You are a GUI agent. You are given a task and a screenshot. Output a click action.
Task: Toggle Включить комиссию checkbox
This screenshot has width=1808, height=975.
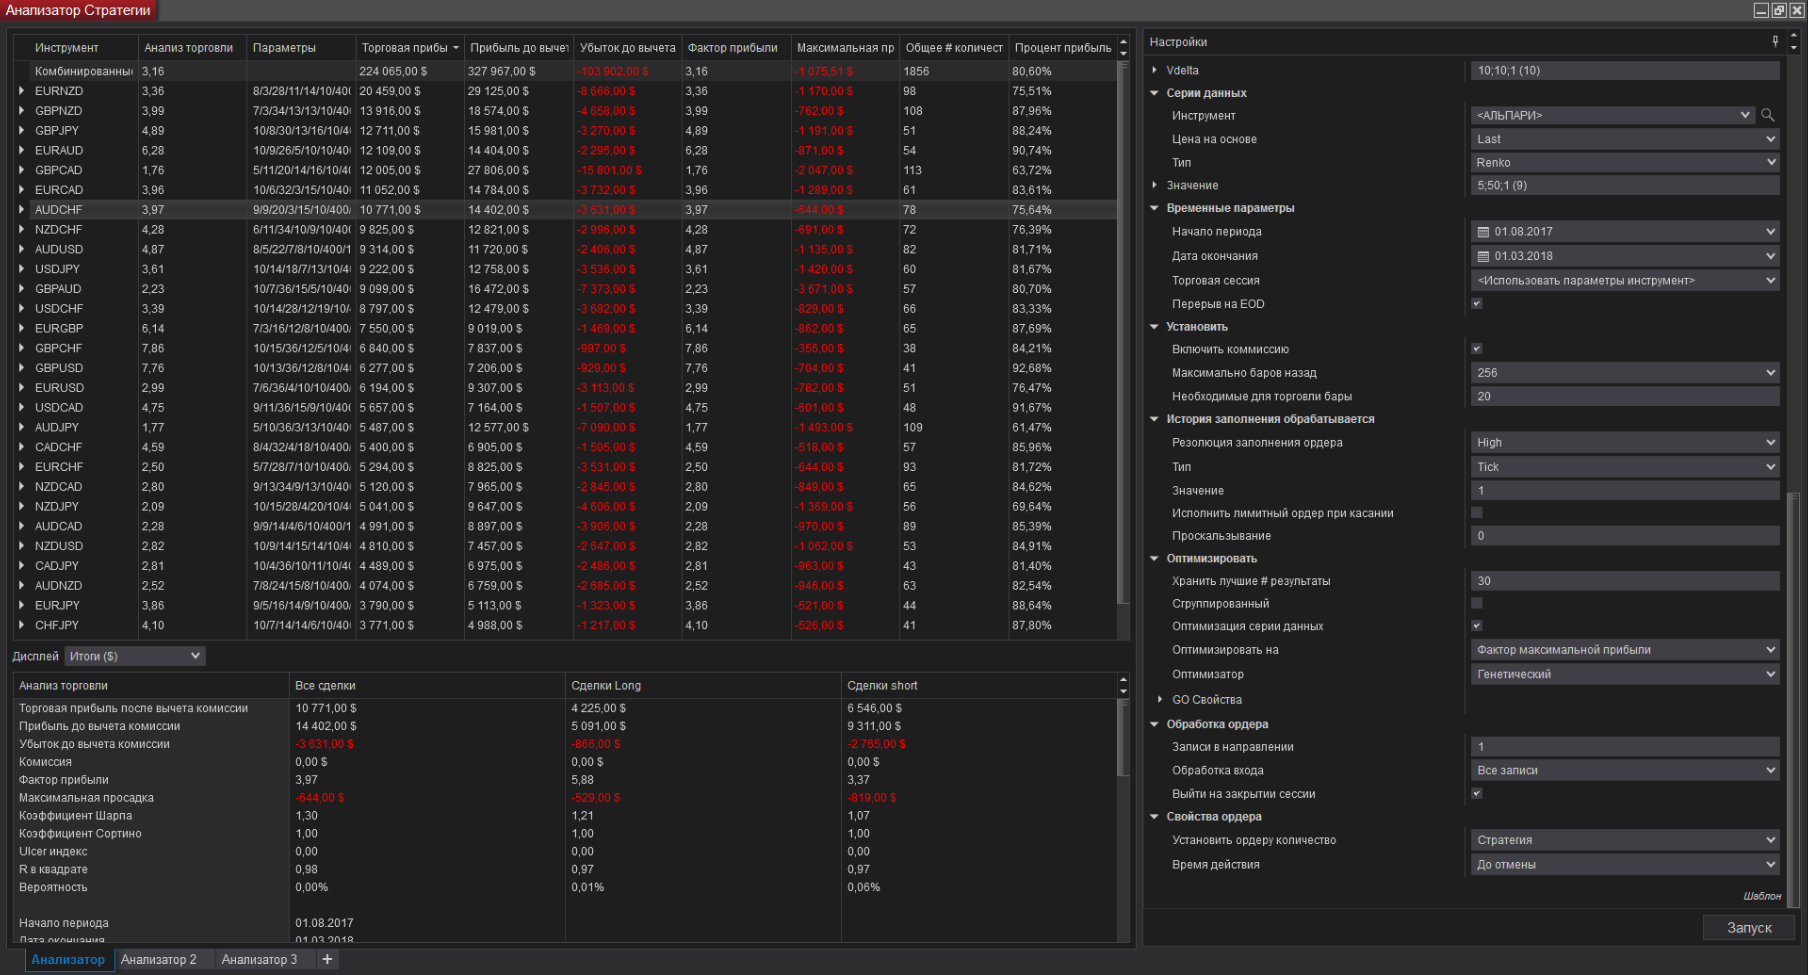(1477, 349)
